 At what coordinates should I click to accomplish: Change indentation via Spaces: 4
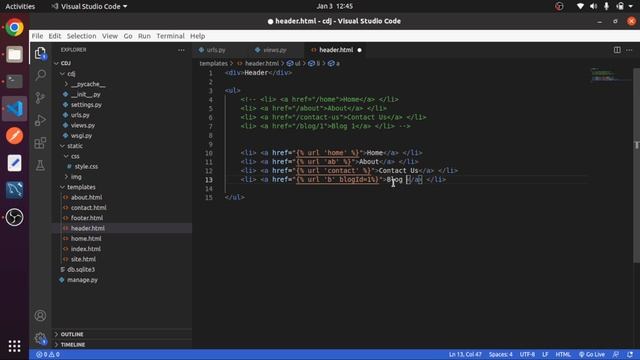(x=500, y=354)
